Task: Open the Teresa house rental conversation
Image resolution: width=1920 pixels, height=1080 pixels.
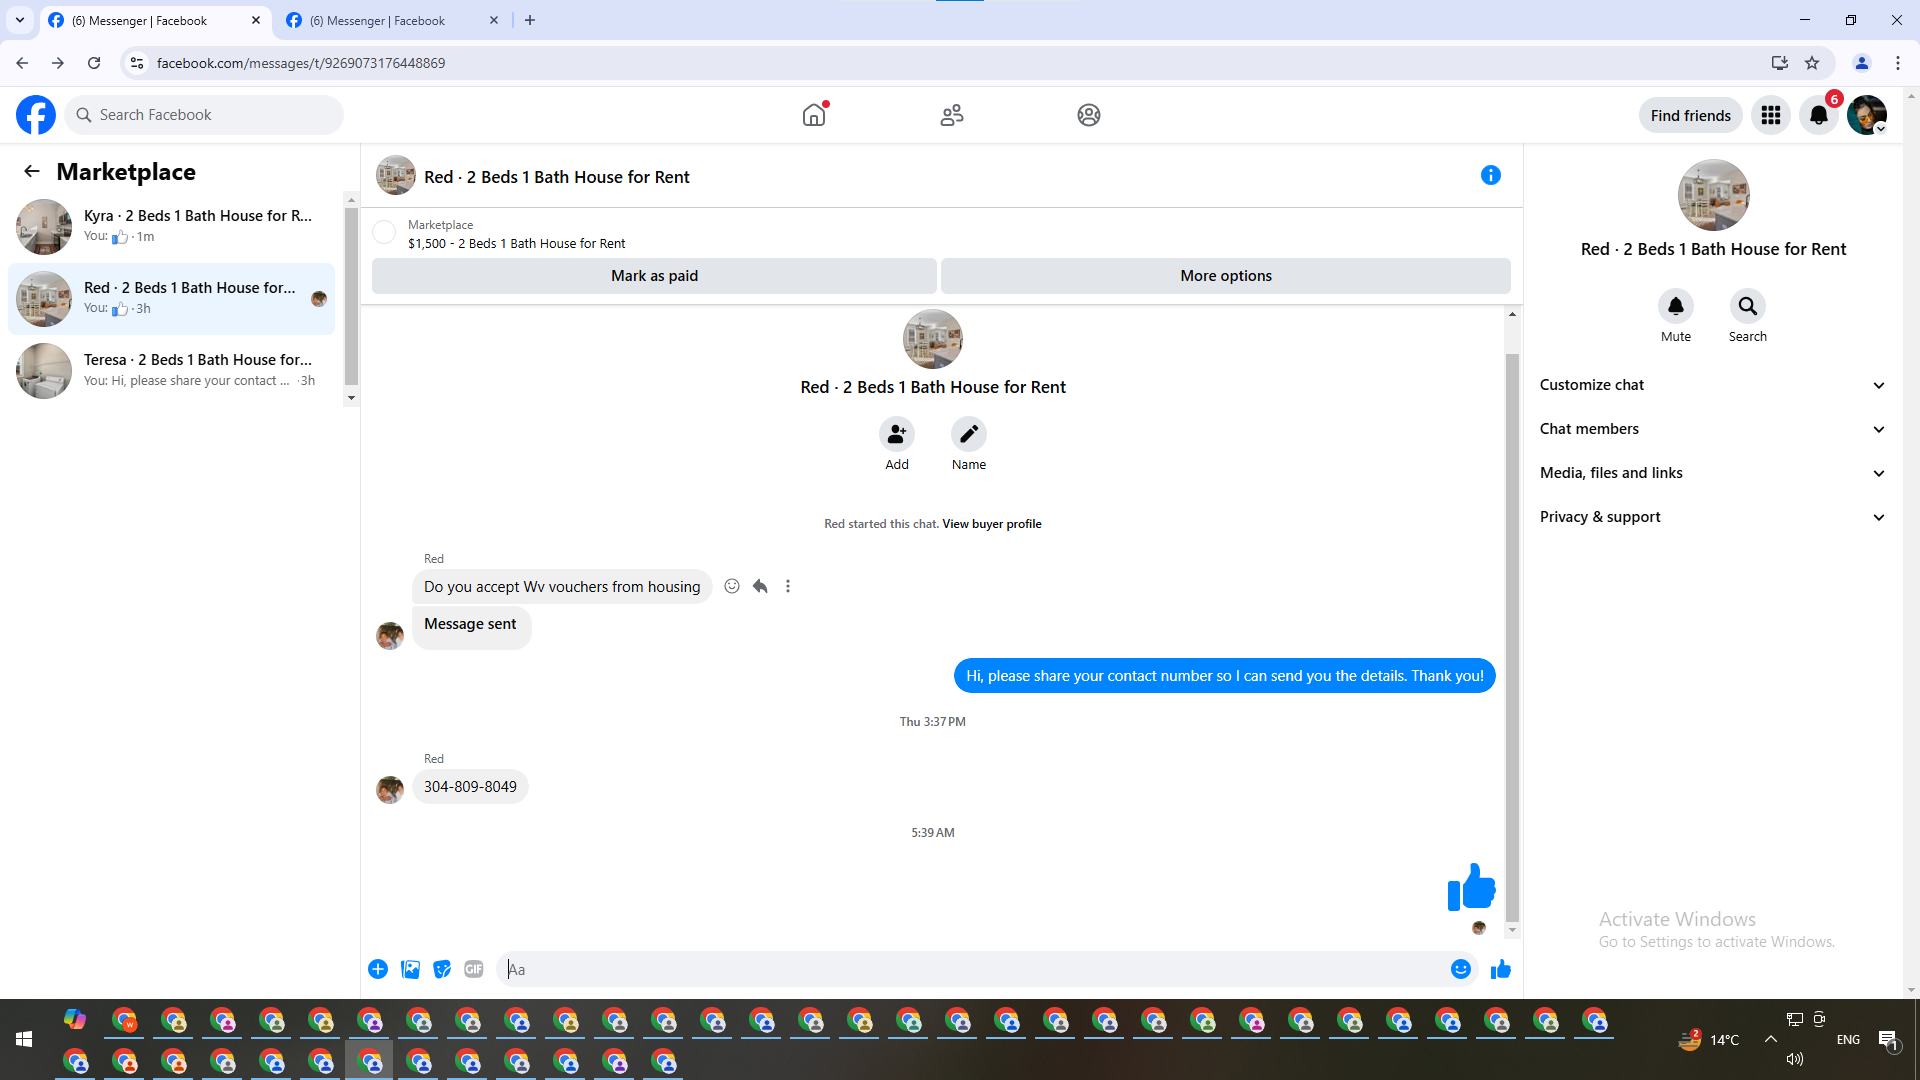Action: coord(171,371)
